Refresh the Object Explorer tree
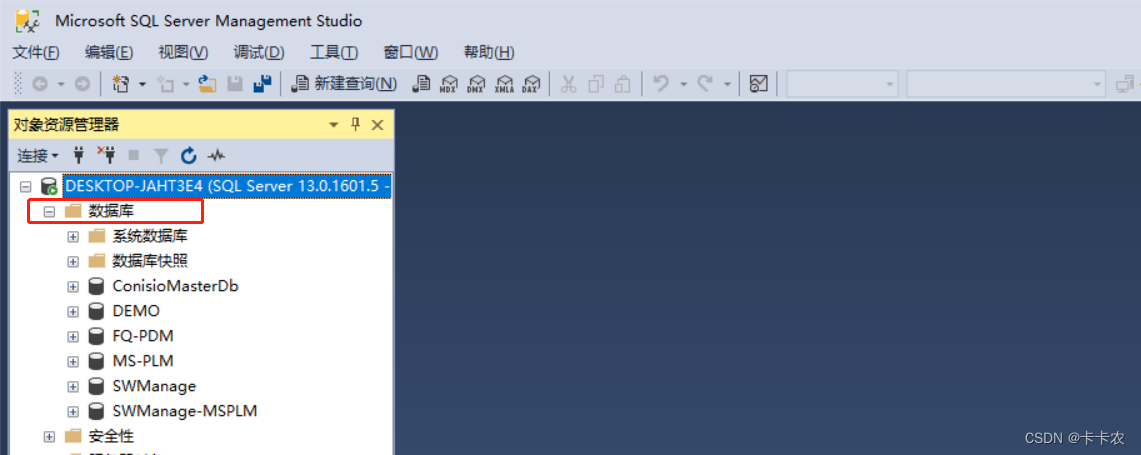 189,154
